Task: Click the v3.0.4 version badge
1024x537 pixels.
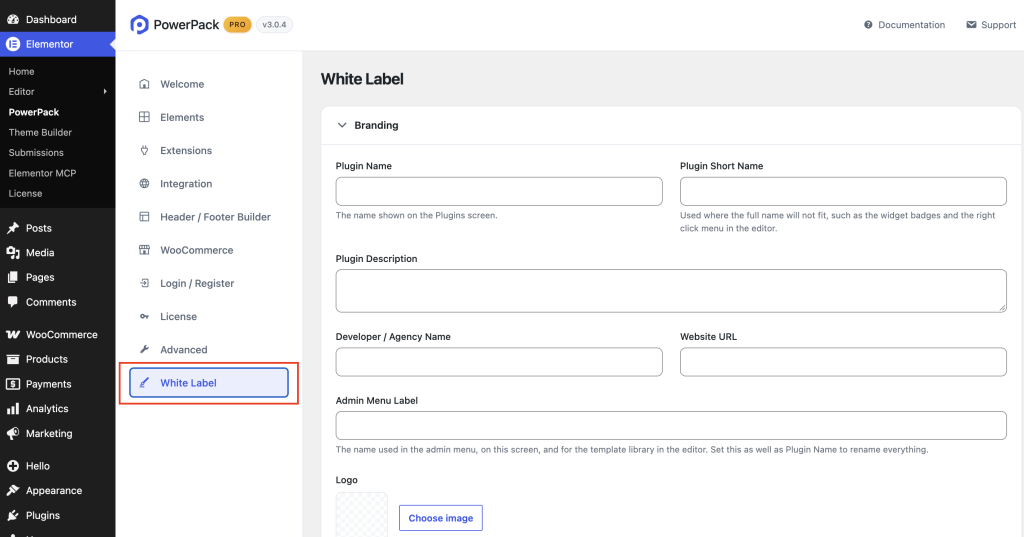Action: [x=274, y=25]
